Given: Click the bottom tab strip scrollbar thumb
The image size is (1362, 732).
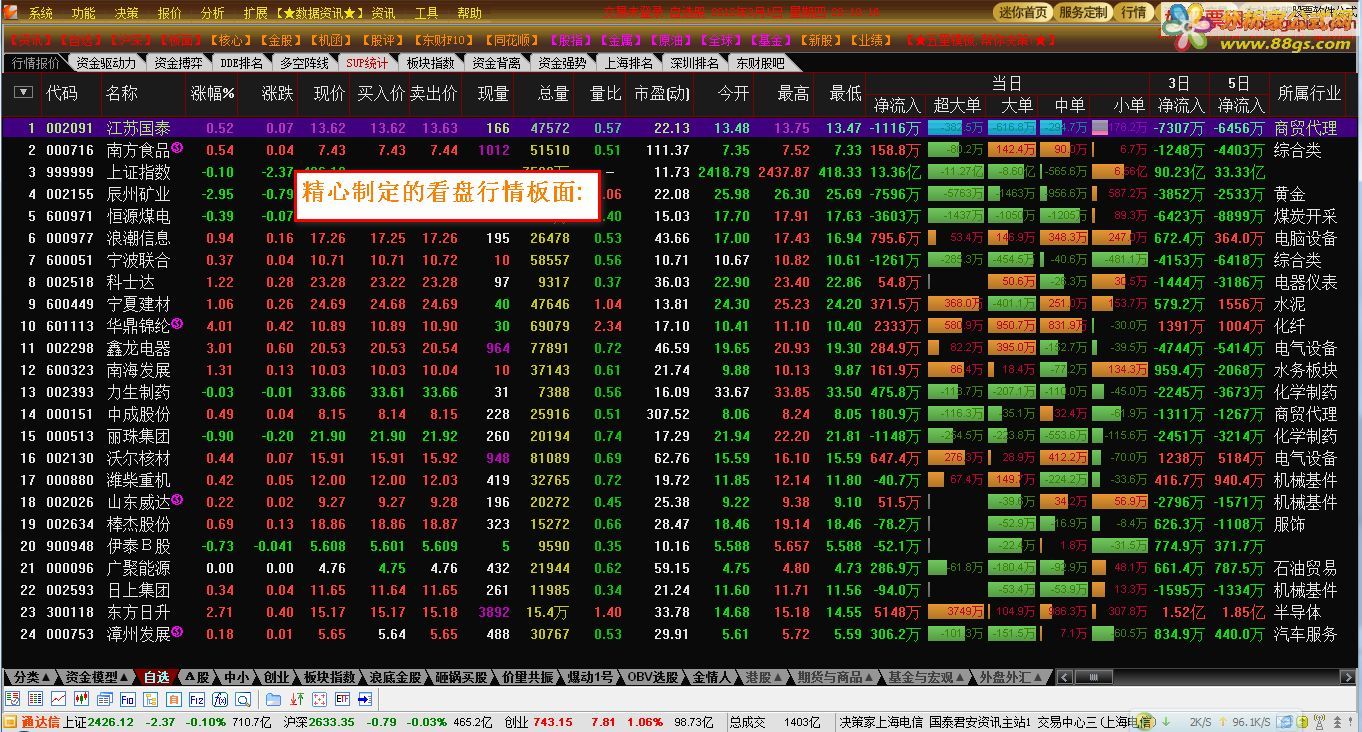Looking at the screenshot, I should coord(1094,677).
